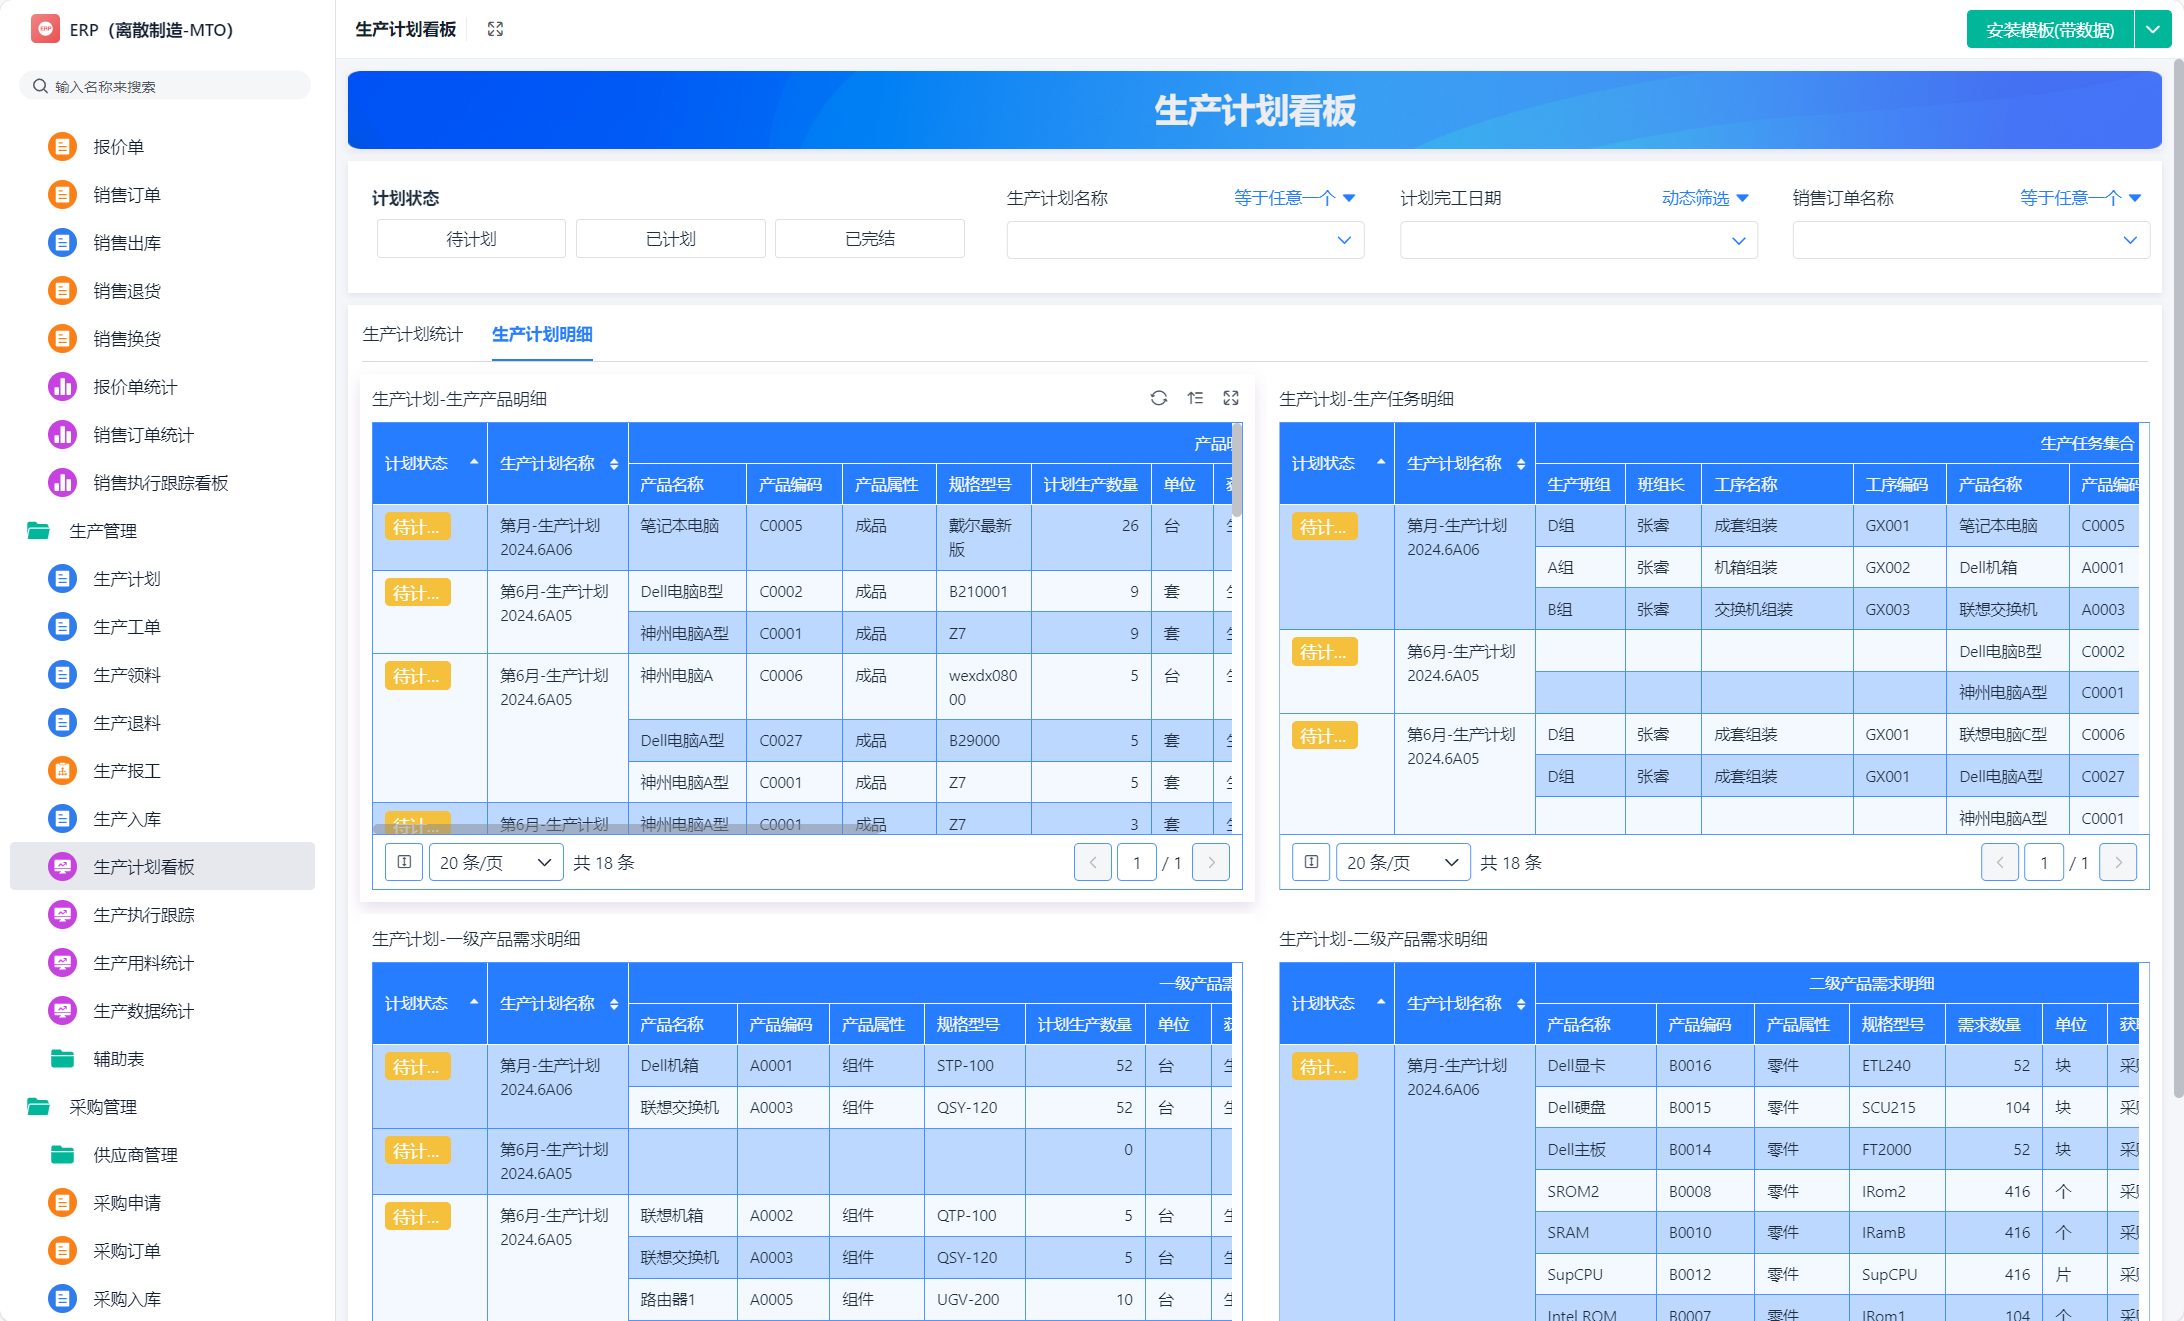
Task: Open the 生产计划名称 filter dropdown
Action: pos(1184,240)
